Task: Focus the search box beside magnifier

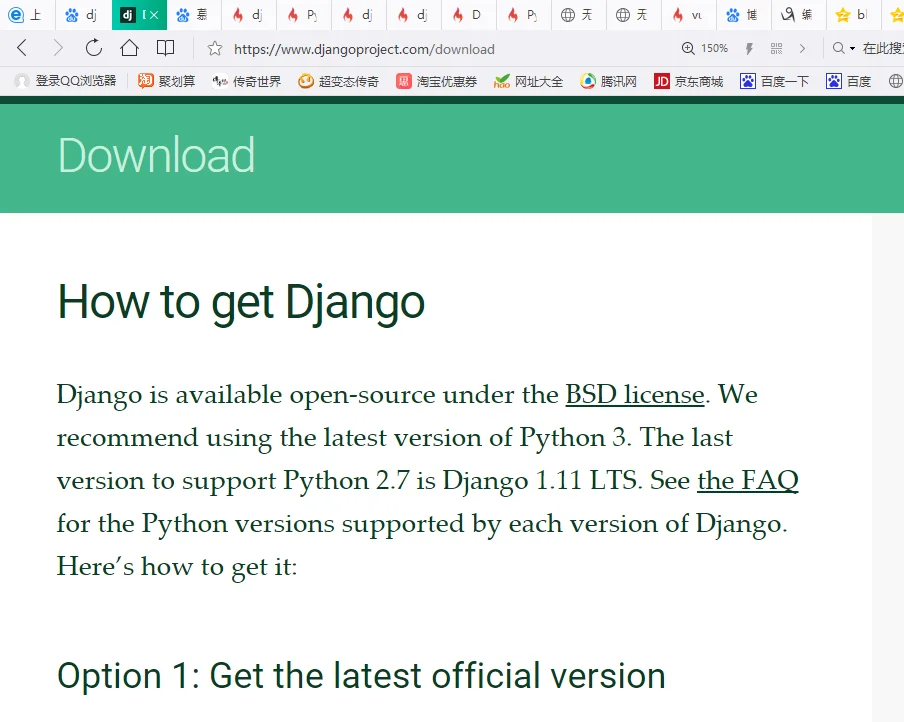Action: click(x=883, y=48)
